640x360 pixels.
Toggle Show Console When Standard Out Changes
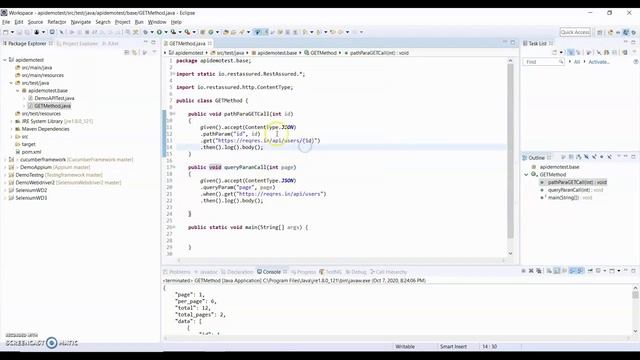pyautogui.click(x=572, y=271)
